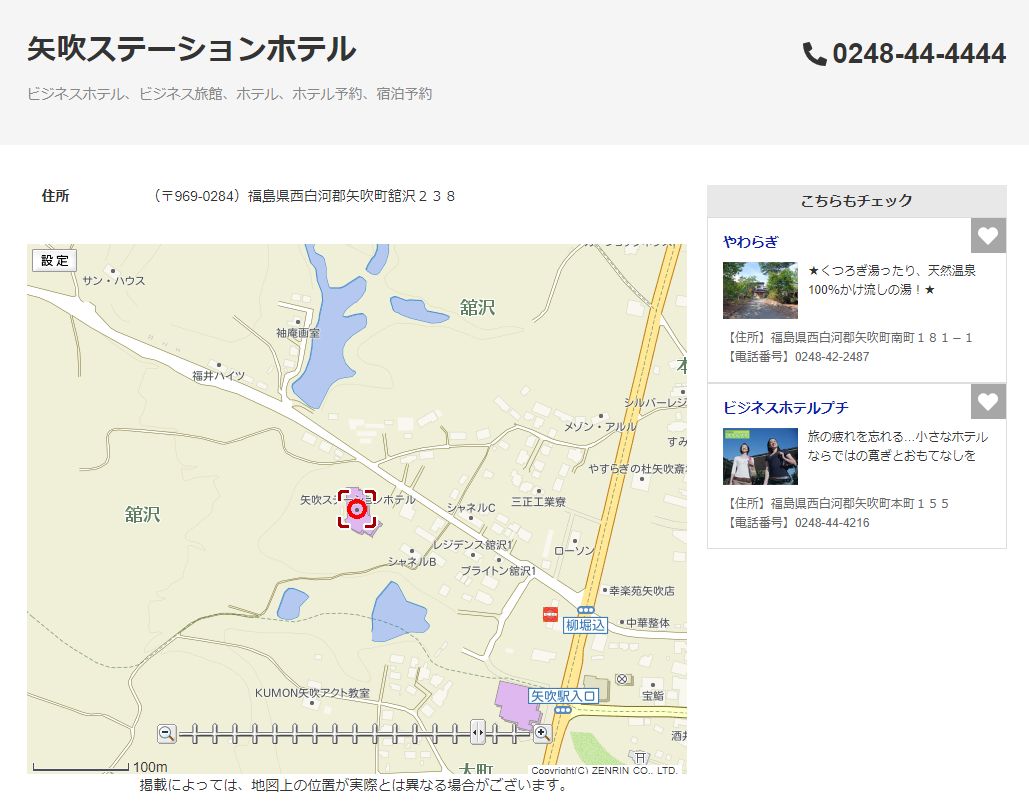Click the post office symbol on map

tap(621, 679)
